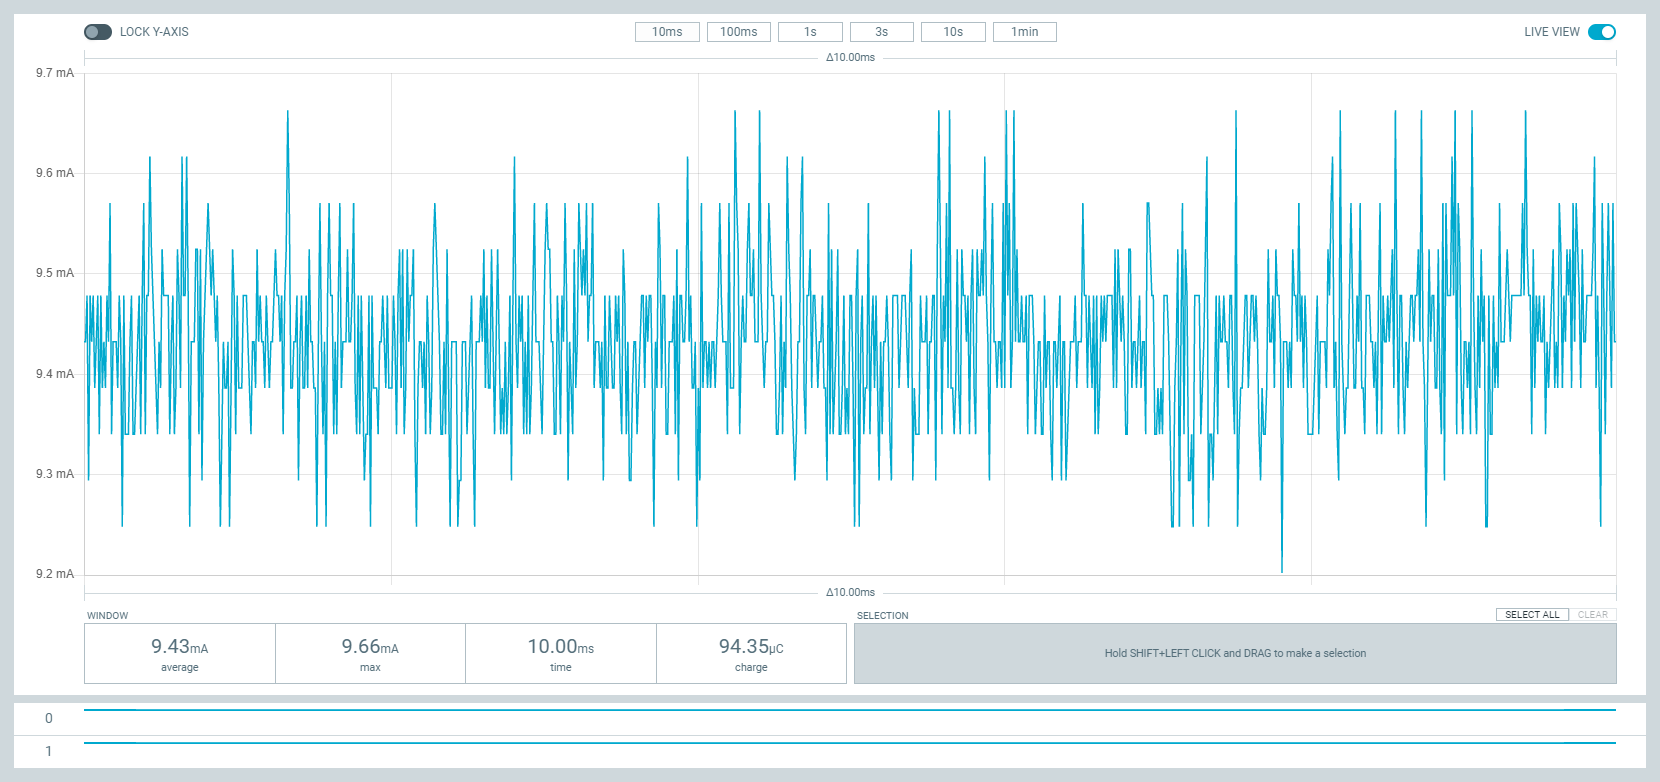
Task: Set time window to 10ms
Action: [667, 32]
